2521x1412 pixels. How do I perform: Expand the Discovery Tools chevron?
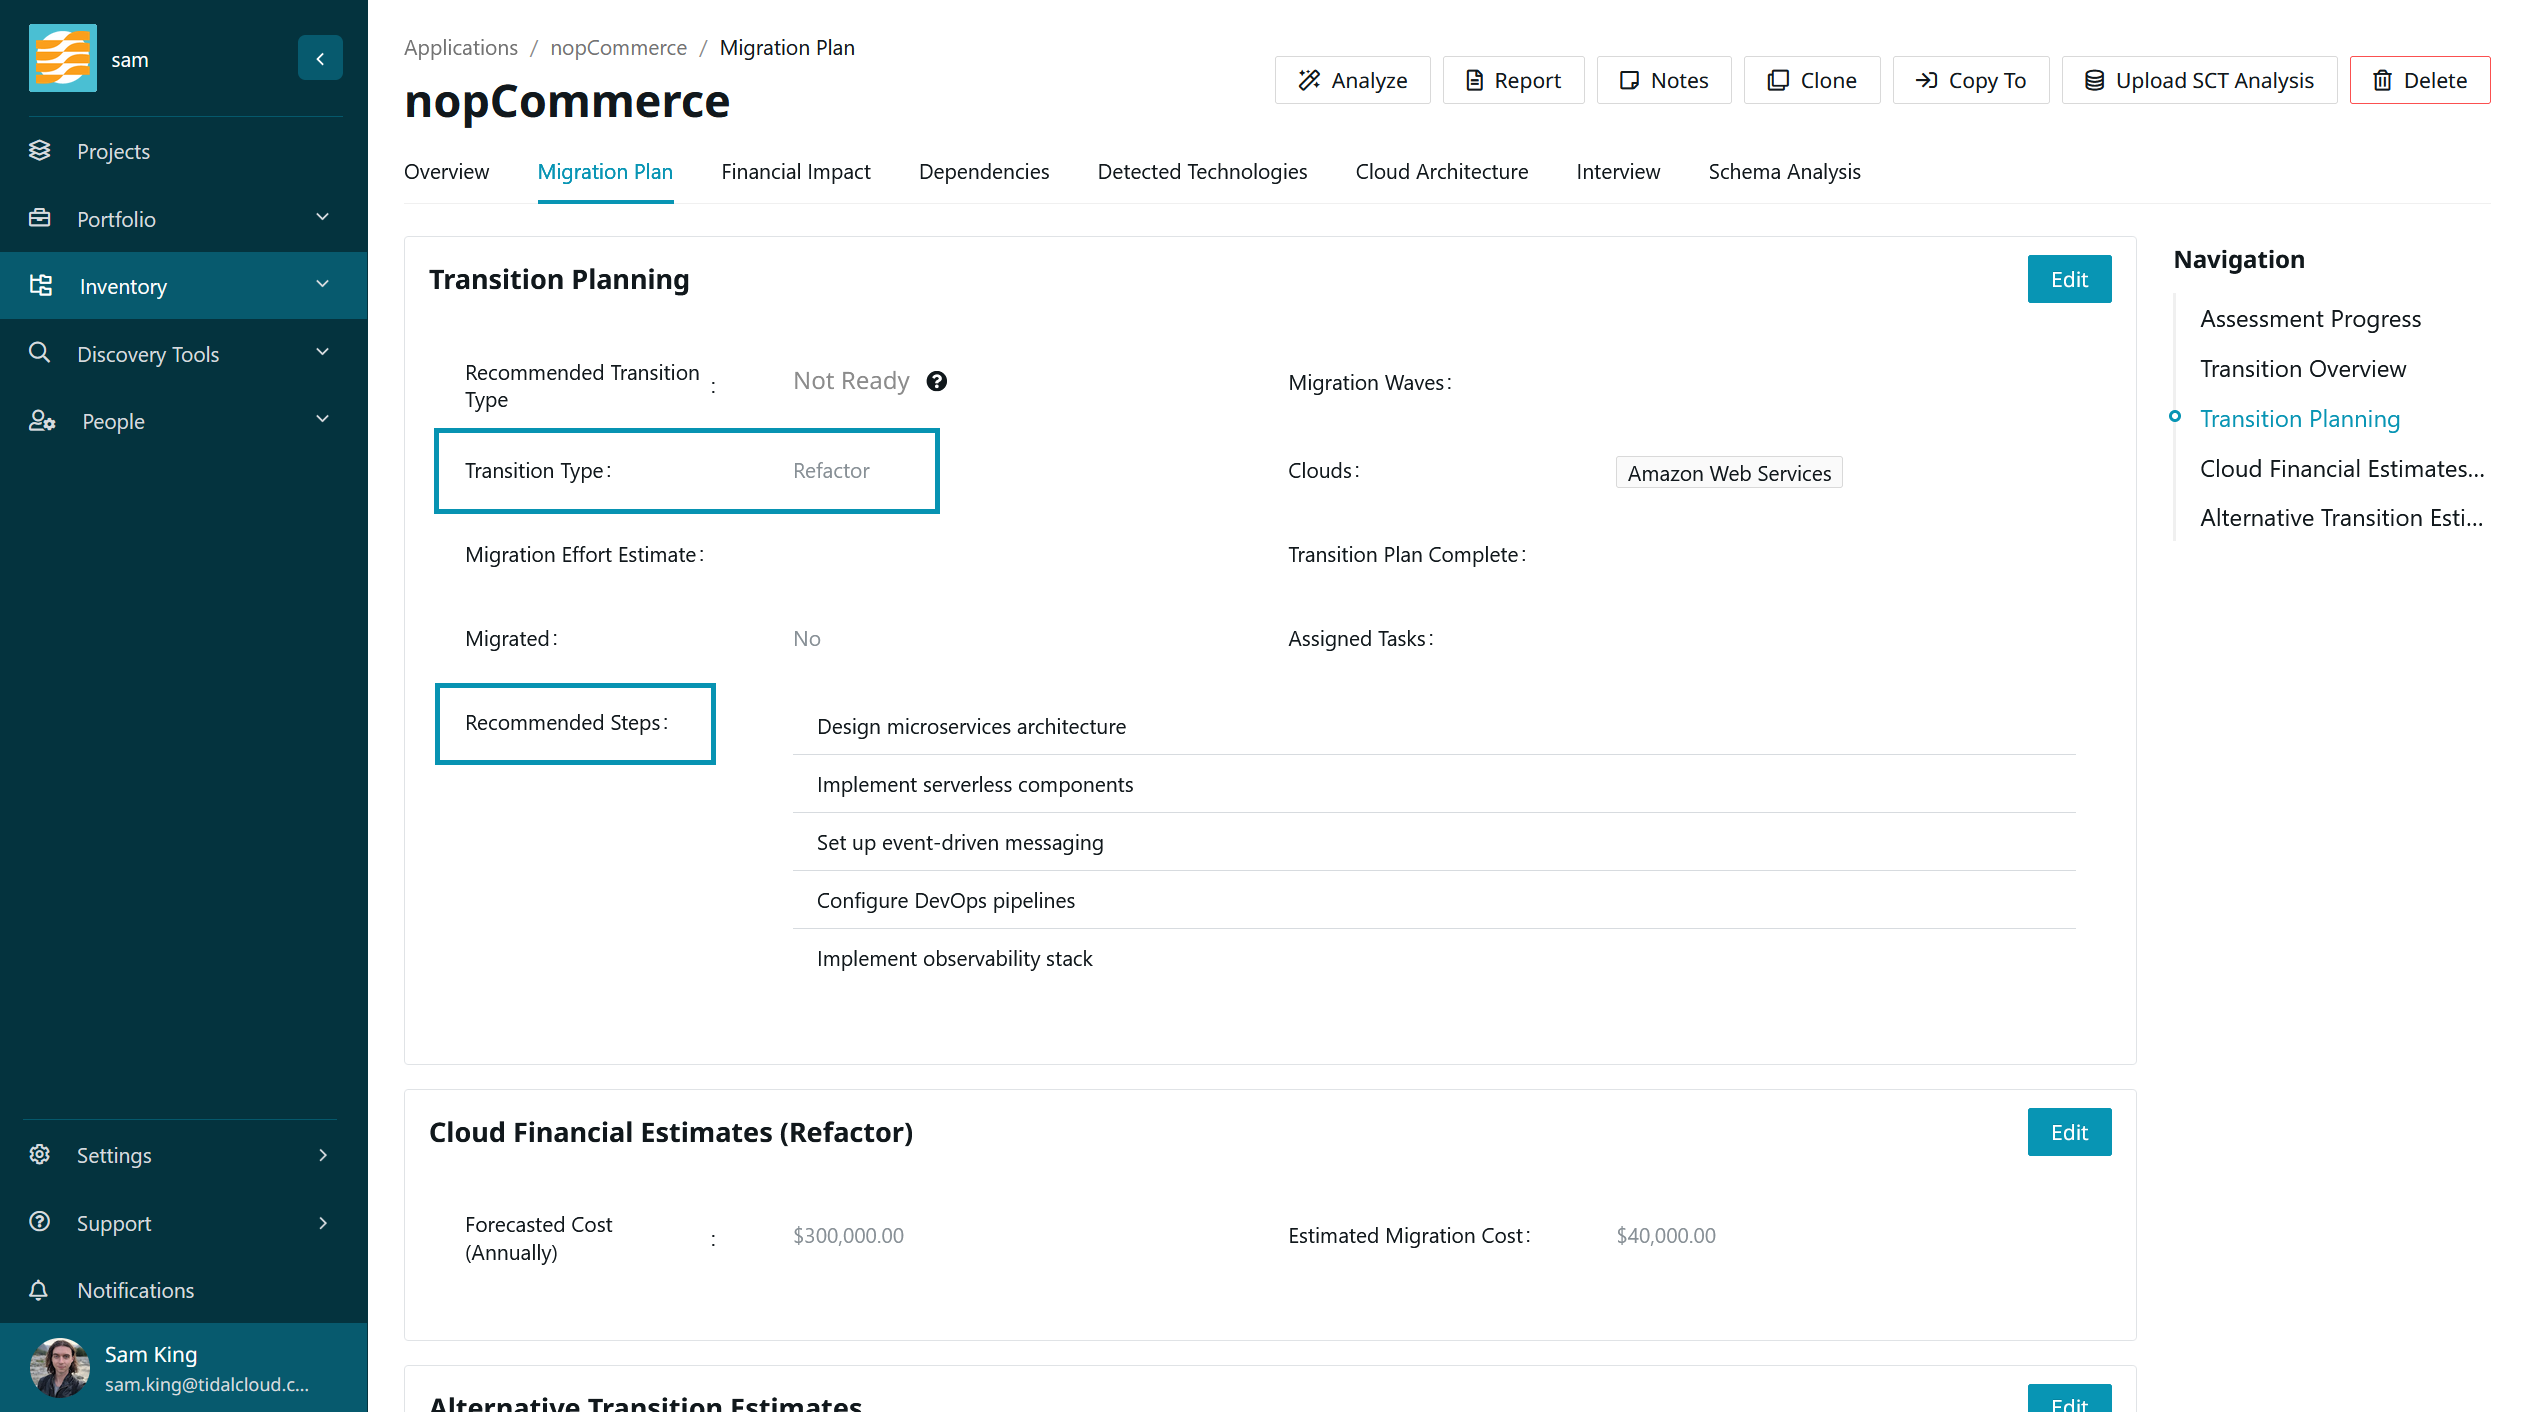(x=322, y=353)
